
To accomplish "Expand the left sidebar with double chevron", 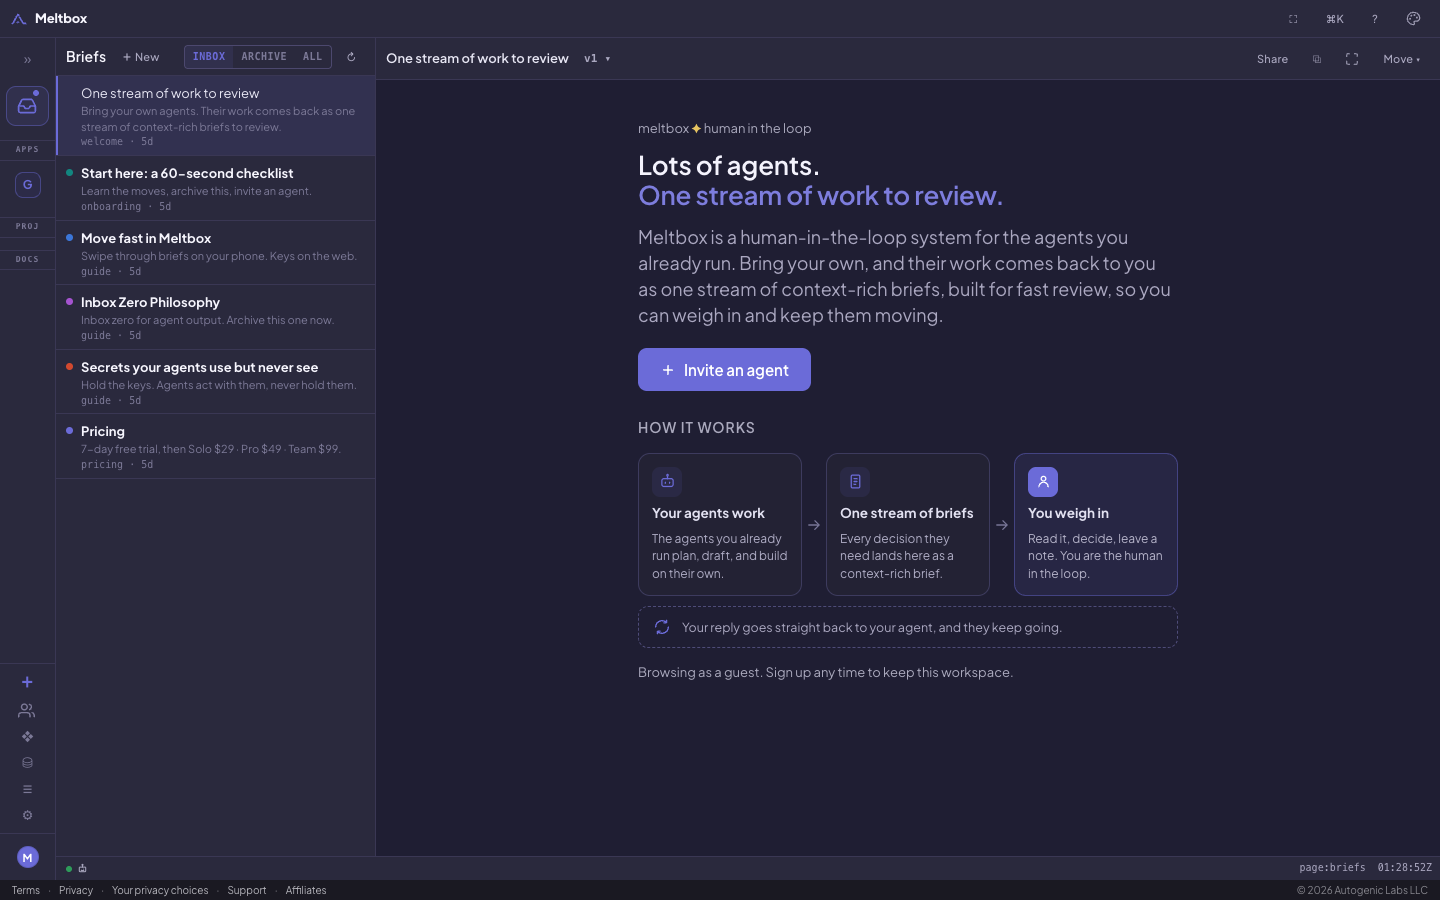I will (x=27, y=60).
